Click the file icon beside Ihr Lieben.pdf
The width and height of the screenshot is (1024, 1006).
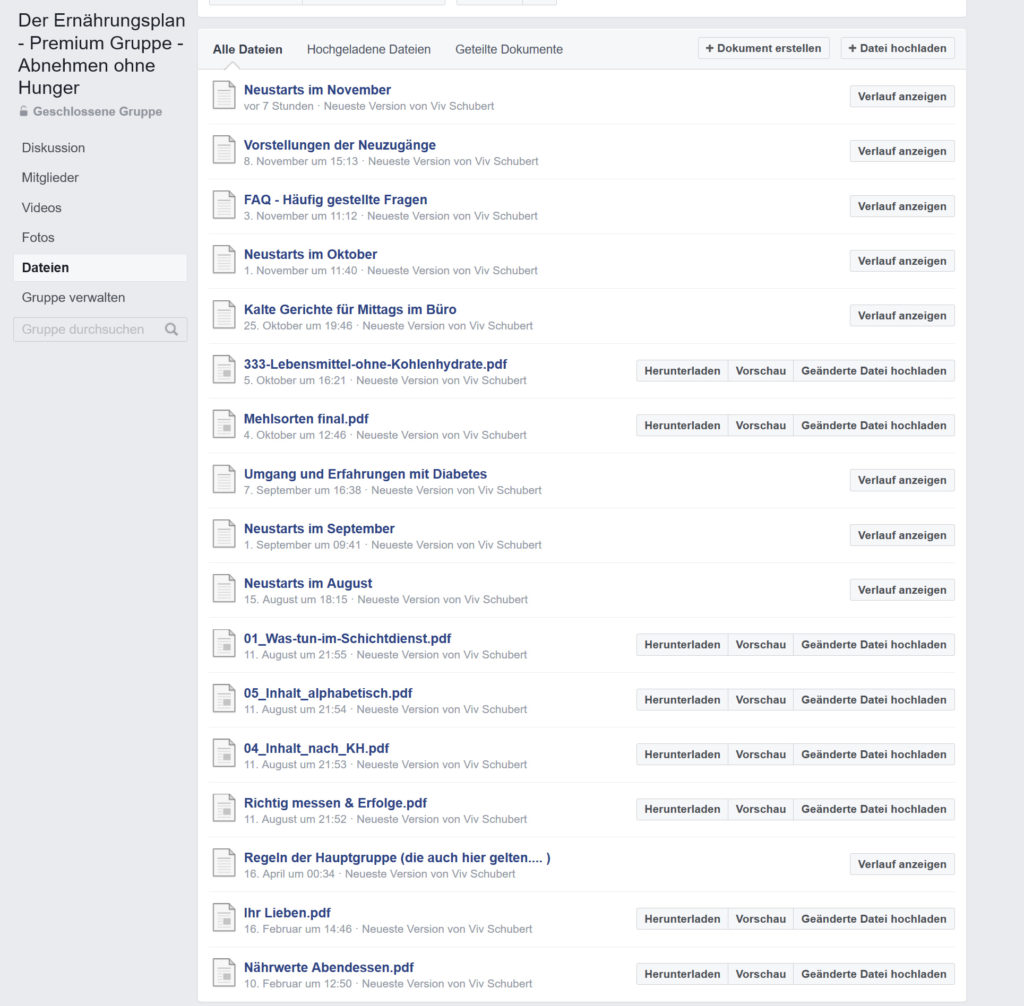click(224, 919)
